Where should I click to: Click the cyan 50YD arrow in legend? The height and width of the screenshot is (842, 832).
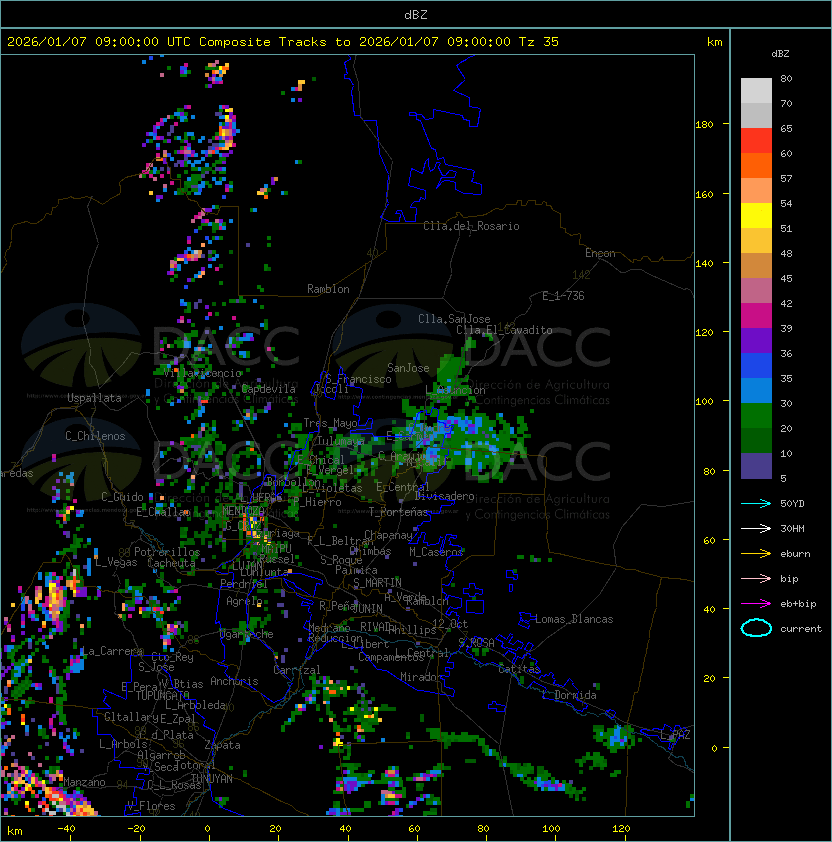(756, 503)
